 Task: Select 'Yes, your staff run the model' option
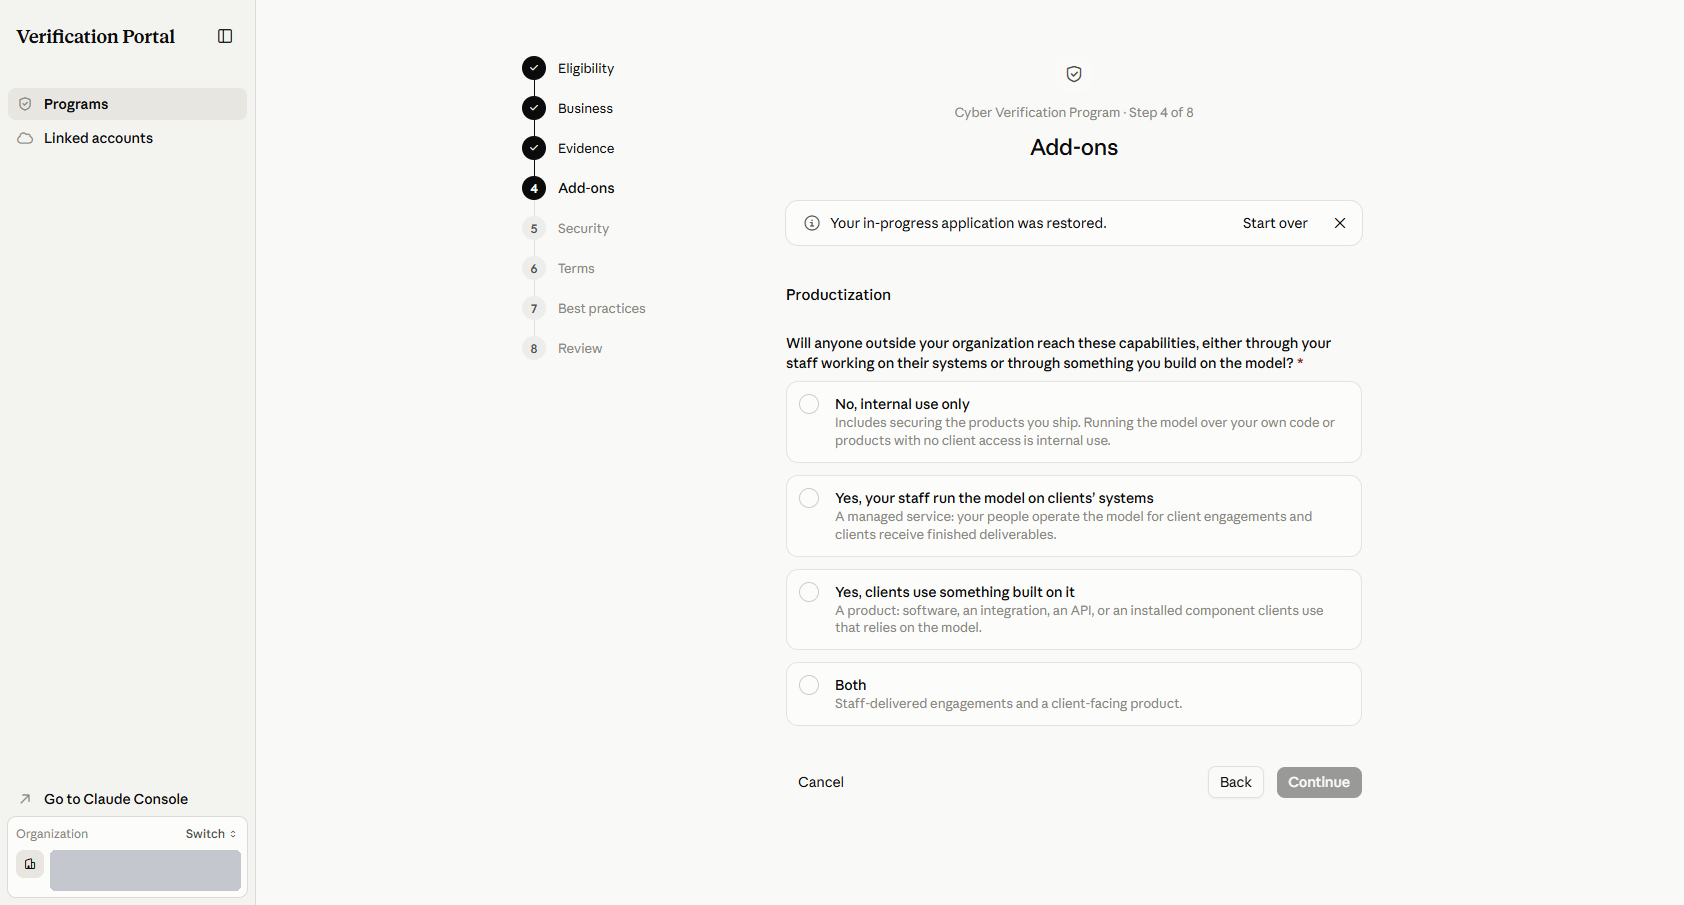[809, 498]
